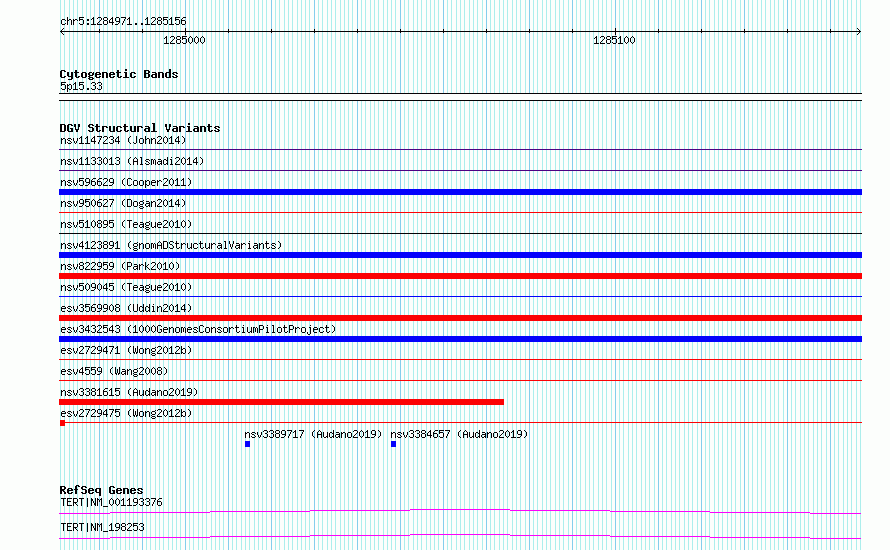Open nsv509045 (Teague2010) variant label
The image size is (890, 550).
(x=126, y=287)
